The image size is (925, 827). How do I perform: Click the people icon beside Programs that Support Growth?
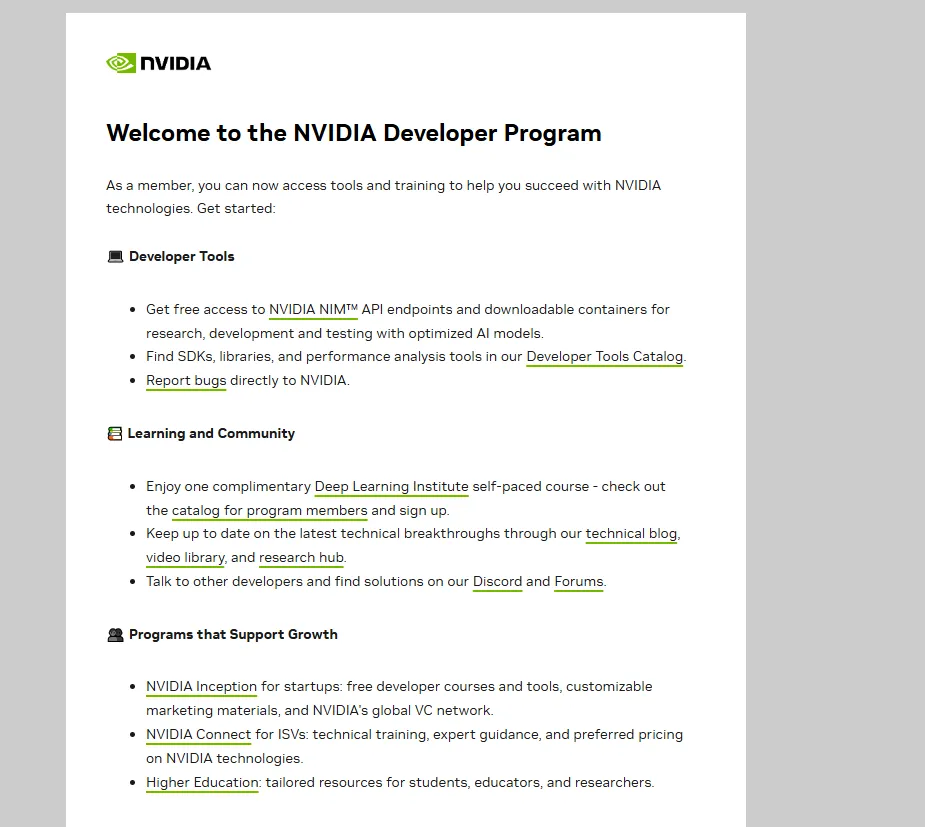click(x=115, y=635)
